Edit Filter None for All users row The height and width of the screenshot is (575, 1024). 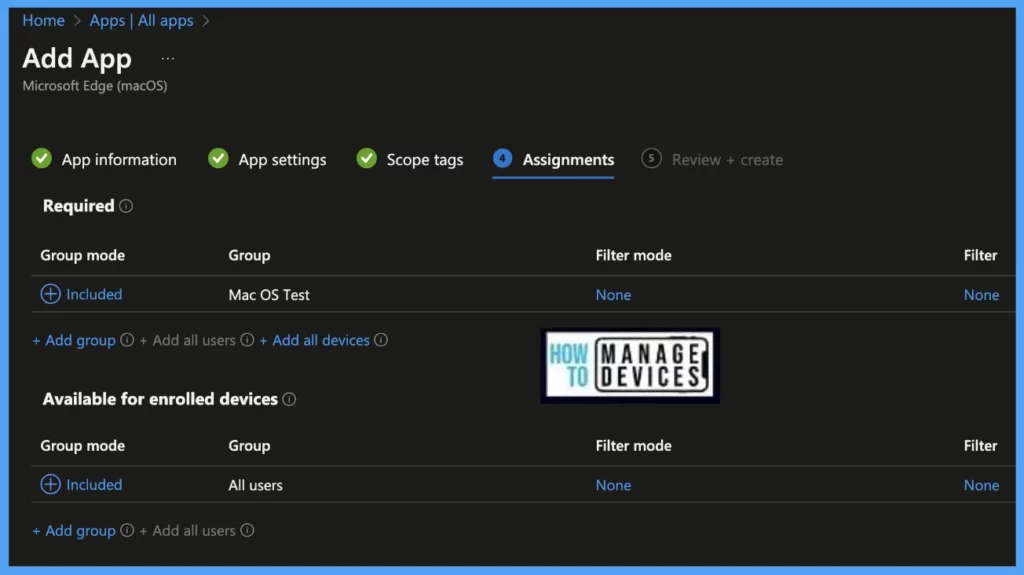[981, 485]
